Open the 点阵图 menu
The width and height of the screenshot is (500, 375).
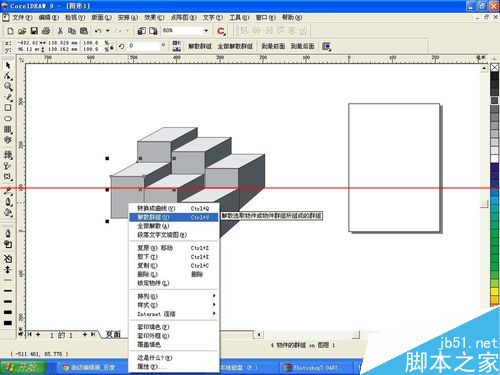pos(183,17)
